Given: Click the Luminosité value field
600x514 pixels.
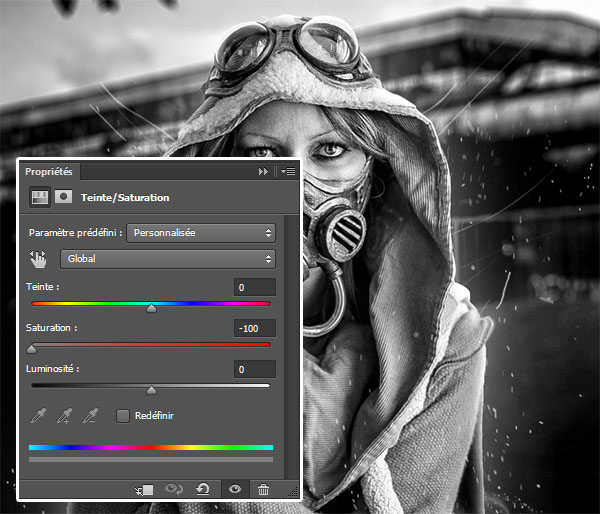Looking at the screenshot, I should coord(254,369).
